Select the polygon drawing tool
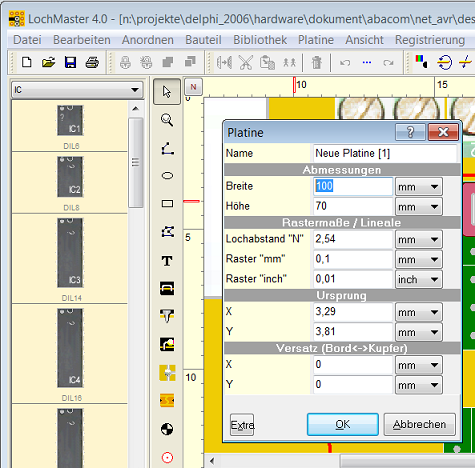The width and height of the screenshot is (475, 468). pyautogui.click(x=168, y=232)
